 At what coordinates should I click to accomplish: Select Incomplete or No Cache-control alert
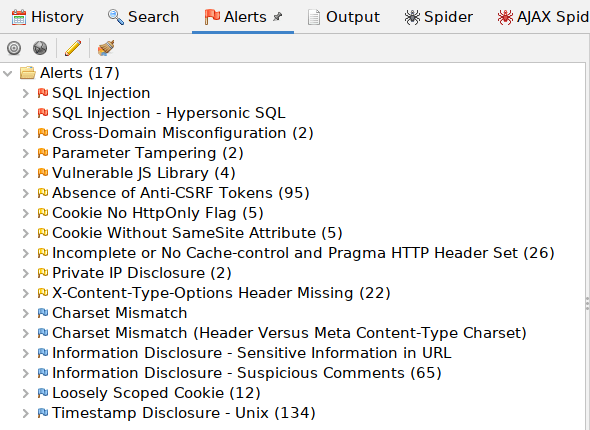coord(303,253)
